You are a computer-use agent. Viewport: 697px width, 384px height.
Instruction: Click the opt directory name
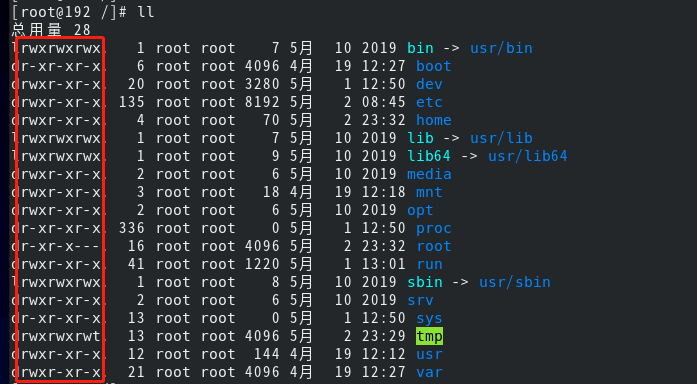(x=421, y=210)
